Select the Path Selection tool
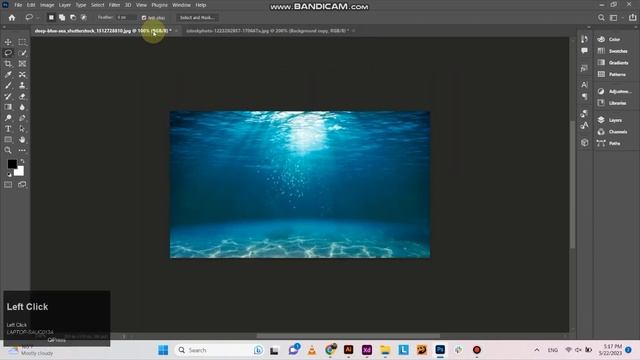 (x=22, y=129)
